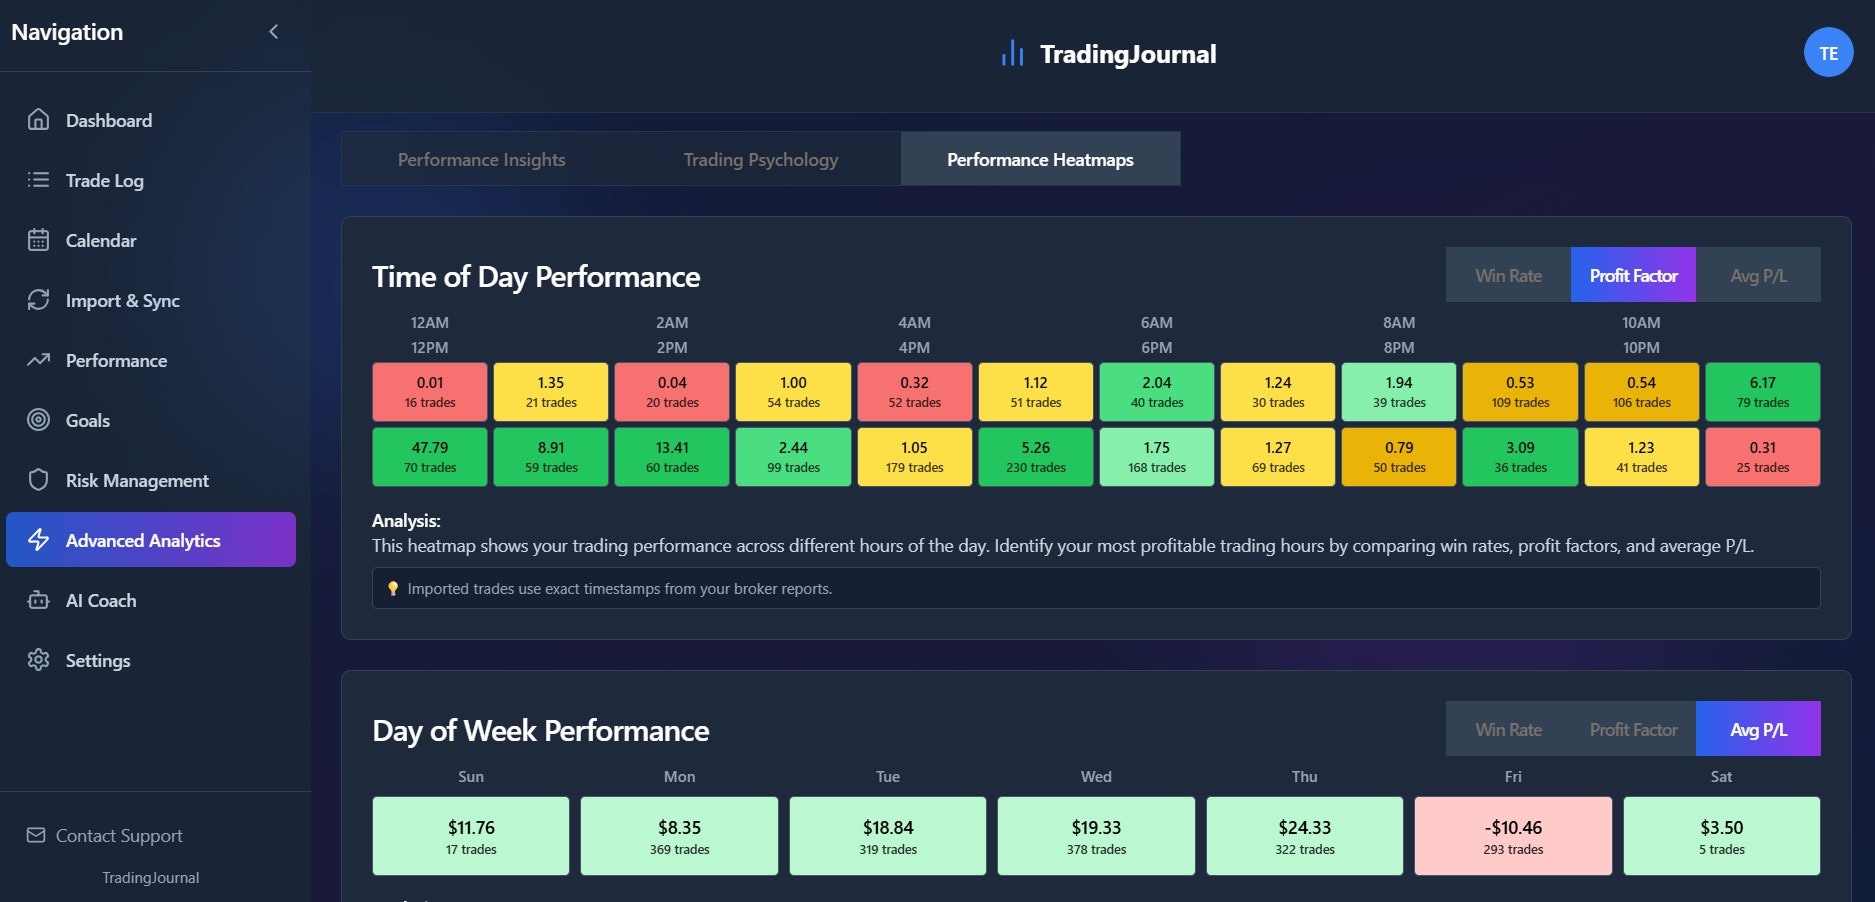Click the Calendar icon in navigation
Image resolution: width=1875 pixels, height=902 pixels.
[37, 240]
